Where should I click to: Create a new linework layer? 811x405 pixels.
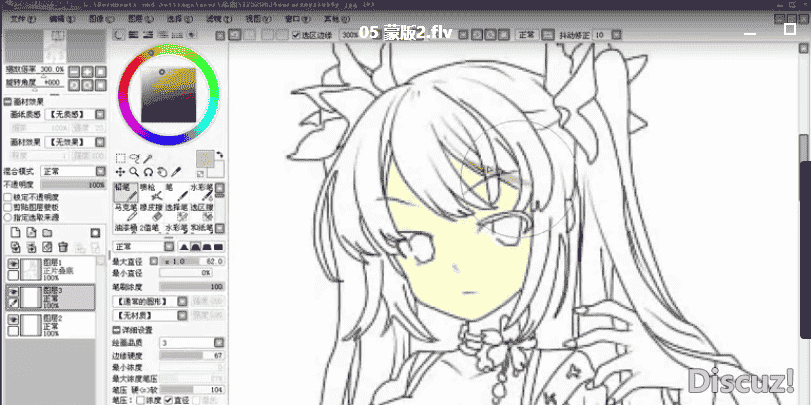pyautogui.click(x=32, y=233)
